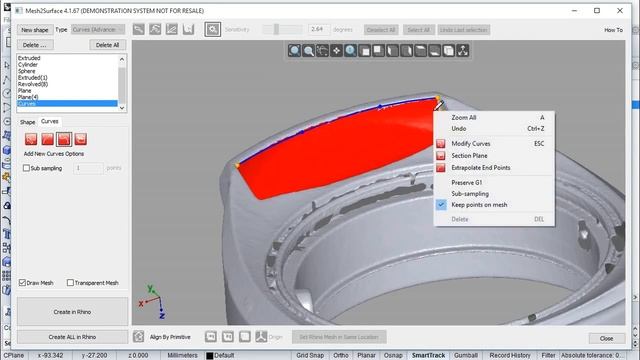Select Revolved(8) in the shape list
Image resolution: width=640 pixels, height=360 pixels.
(x=68, y=84)
